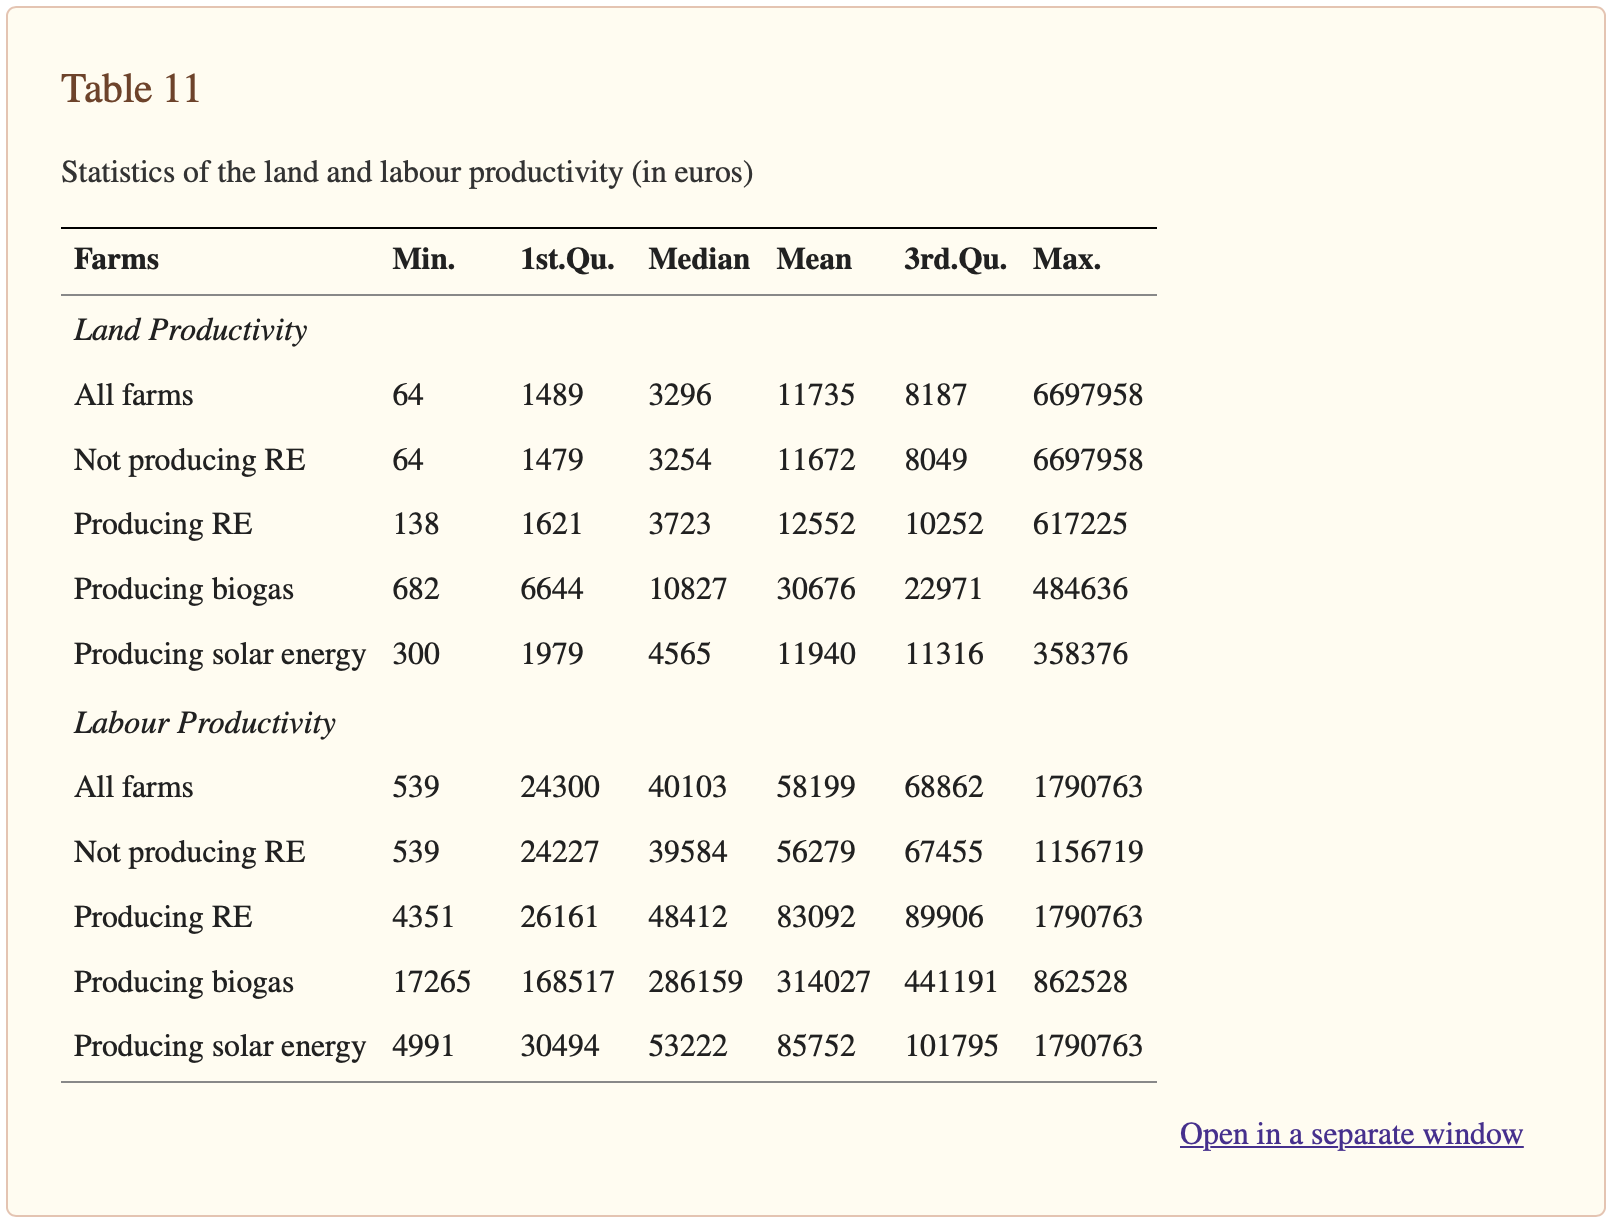Select the Farms column header
Viewport: 1612px width, 1224px height.
point(116,260)
